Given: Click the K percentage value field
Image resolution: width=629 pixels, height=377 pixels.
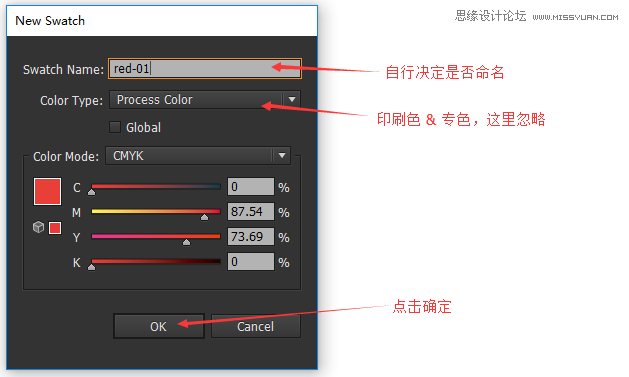Looking at the screenshot, I should click(x=251, y=261).
